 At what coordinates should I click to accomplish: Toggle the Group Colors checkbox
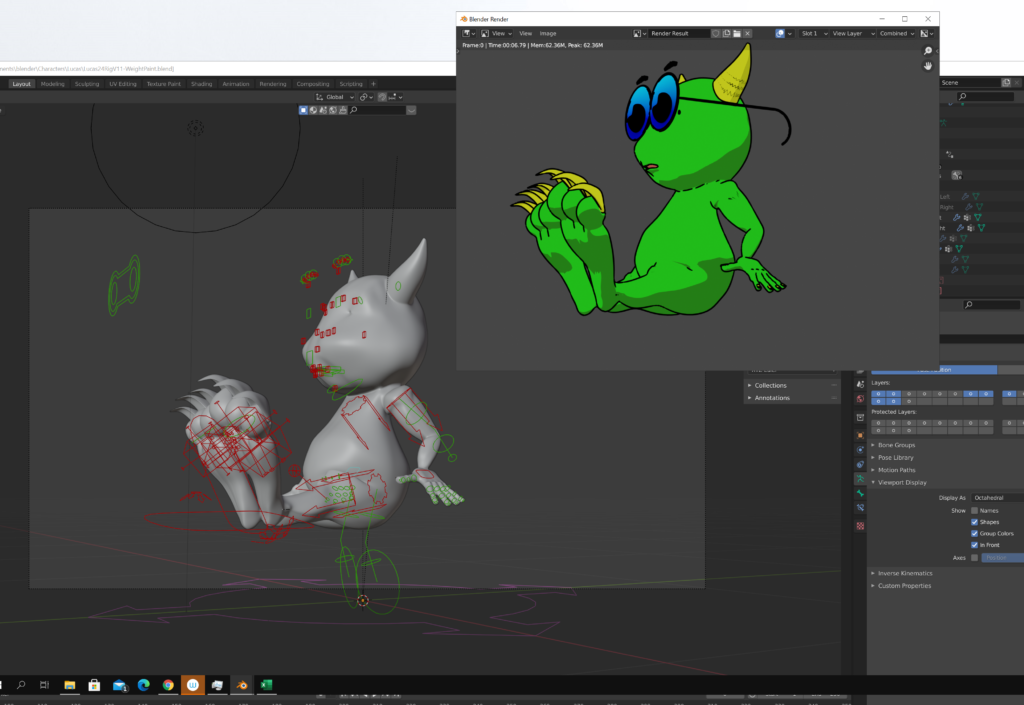(x=975, y=533)
